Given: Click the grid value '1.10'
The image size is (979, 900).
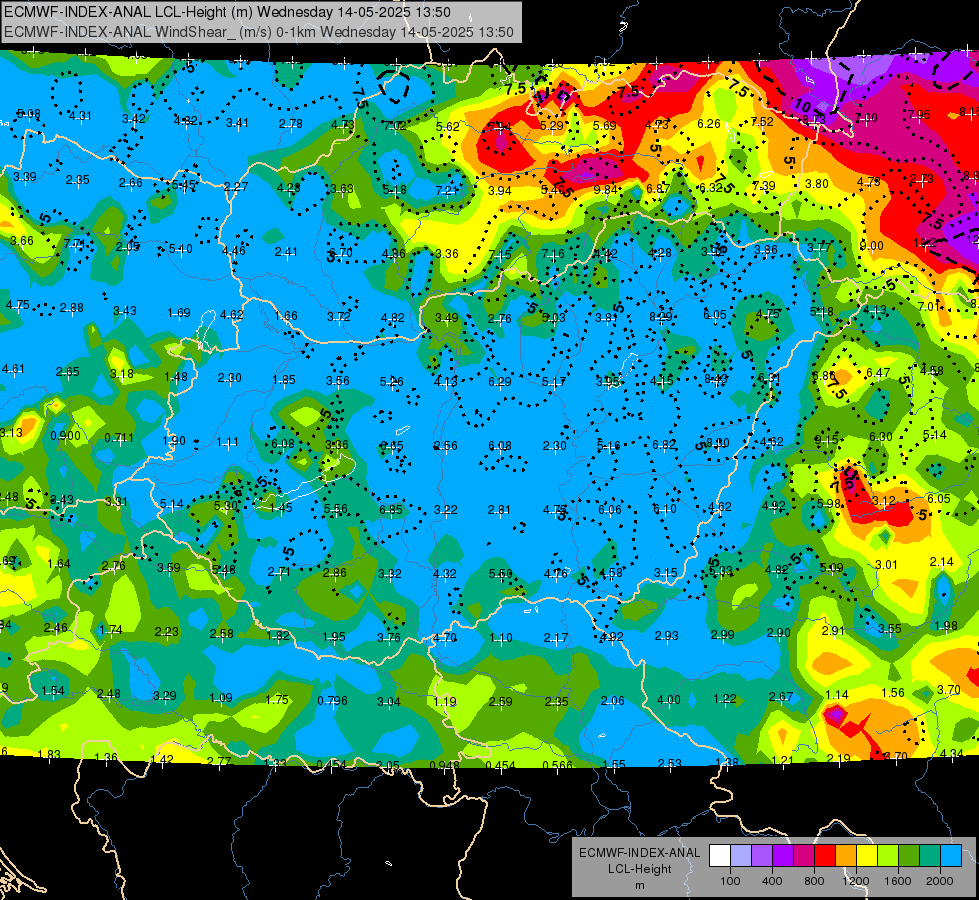Looking at the screenshot, I should pos(501,637).
